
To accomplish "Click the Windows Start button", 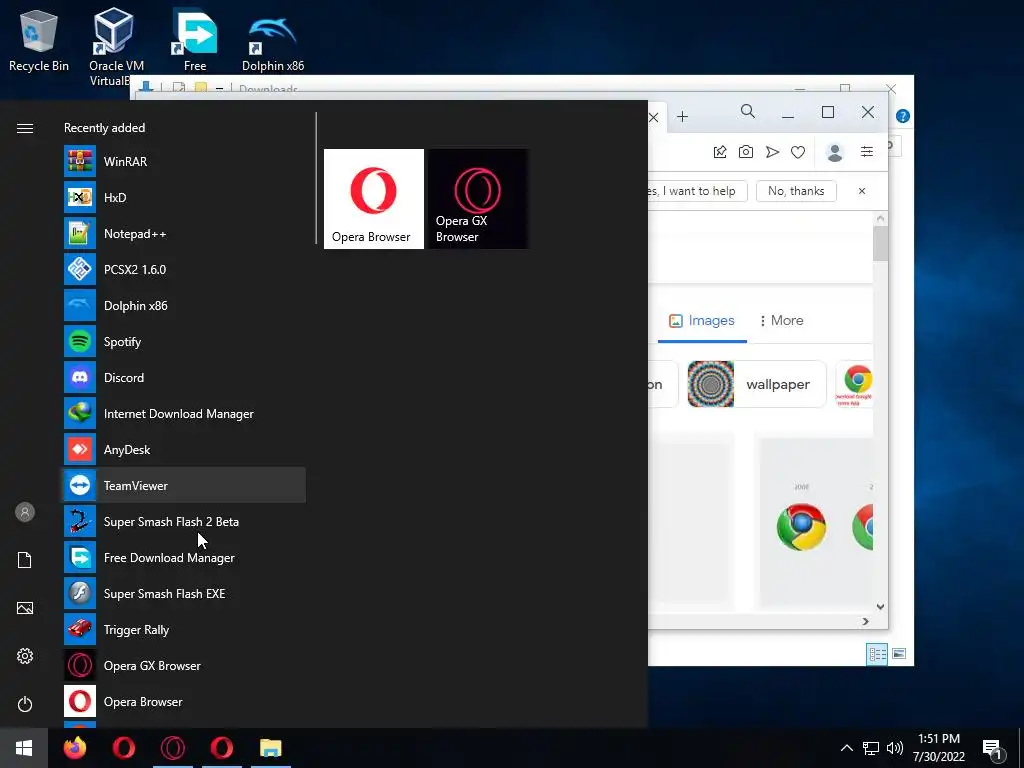I will click(24, 748).
